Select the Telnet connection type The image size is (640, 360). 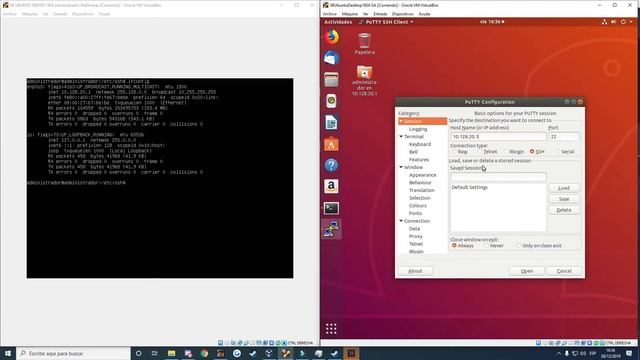(487, 152)
